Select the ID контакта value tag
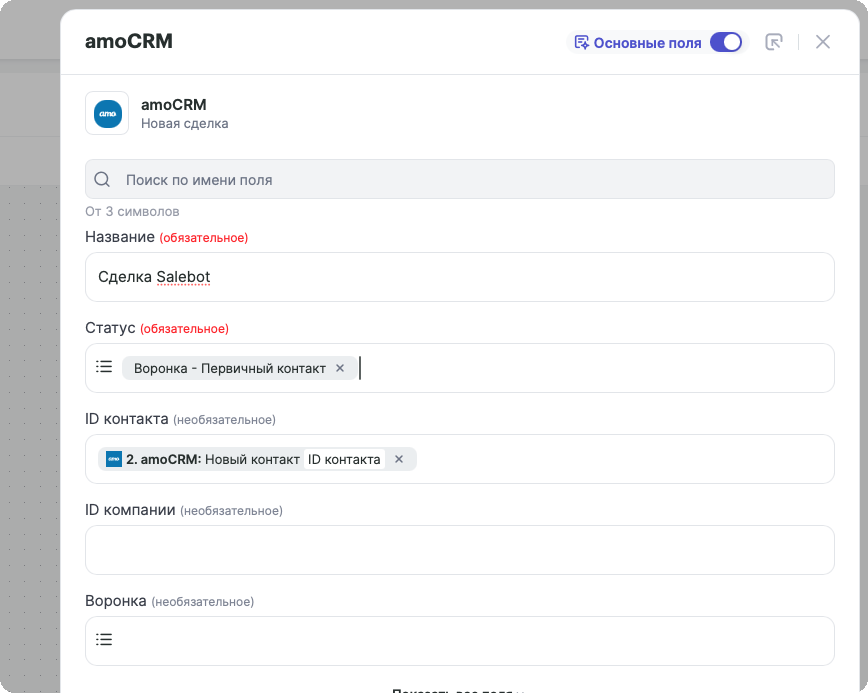The width and height of the screenshot is (868, 693). (x=344, y=459)
